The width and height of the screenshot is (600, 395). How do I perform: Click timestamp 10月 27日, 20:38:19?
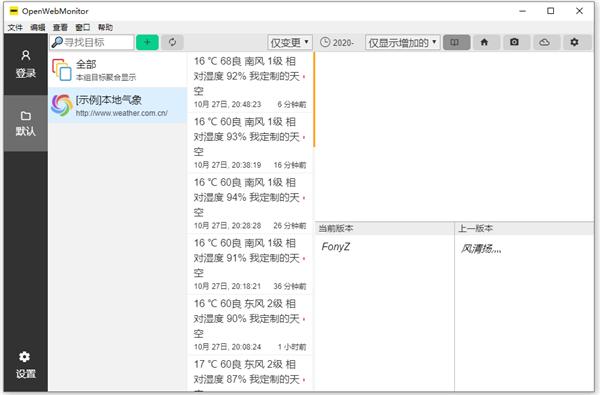tap(228, 165)
